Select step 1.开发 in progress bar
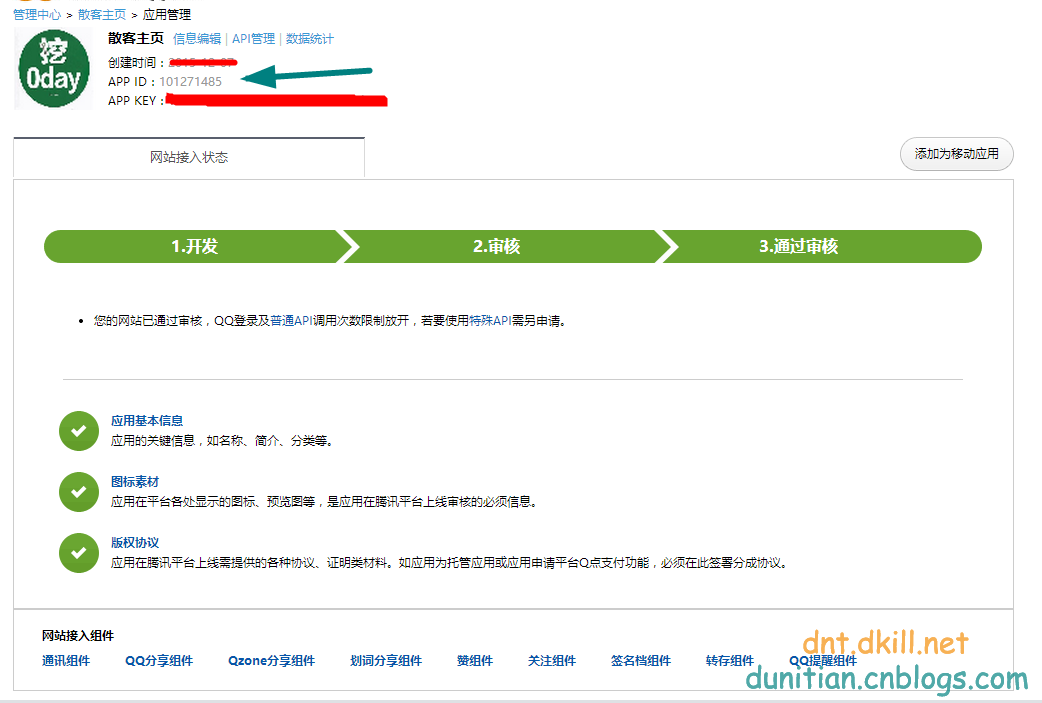This screenshot has width=1042, height=703. [x=195, y=247]
